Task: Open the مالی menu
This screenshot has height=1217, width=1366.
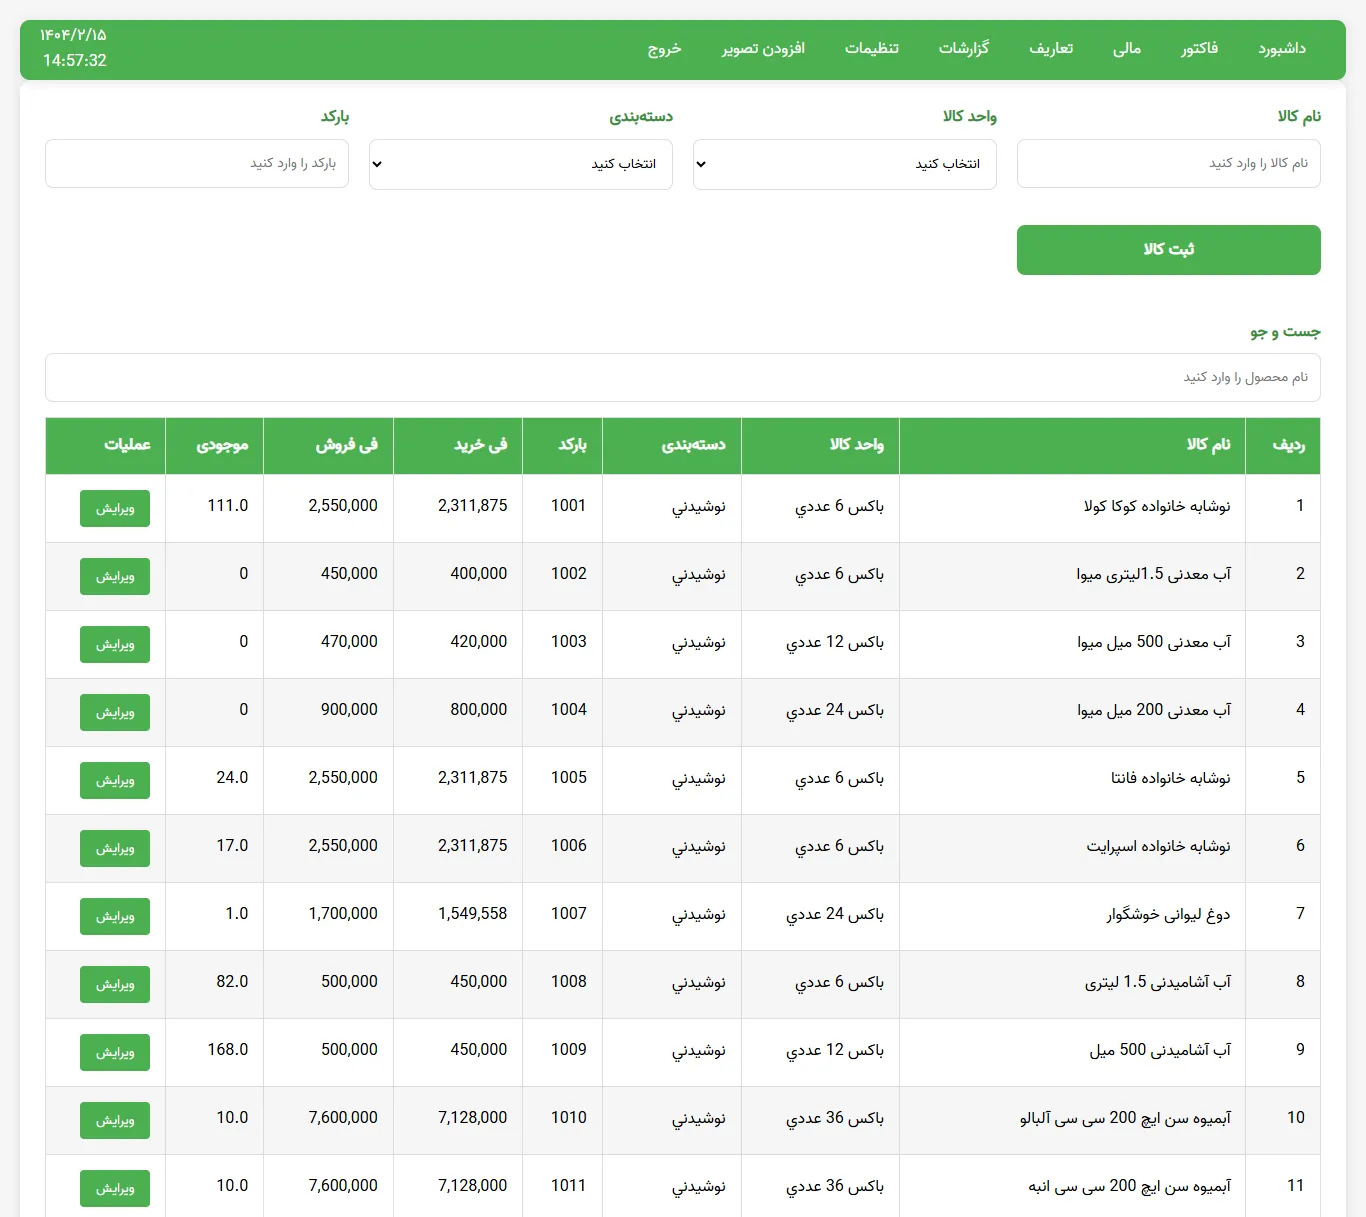Action: (1126, 49)
